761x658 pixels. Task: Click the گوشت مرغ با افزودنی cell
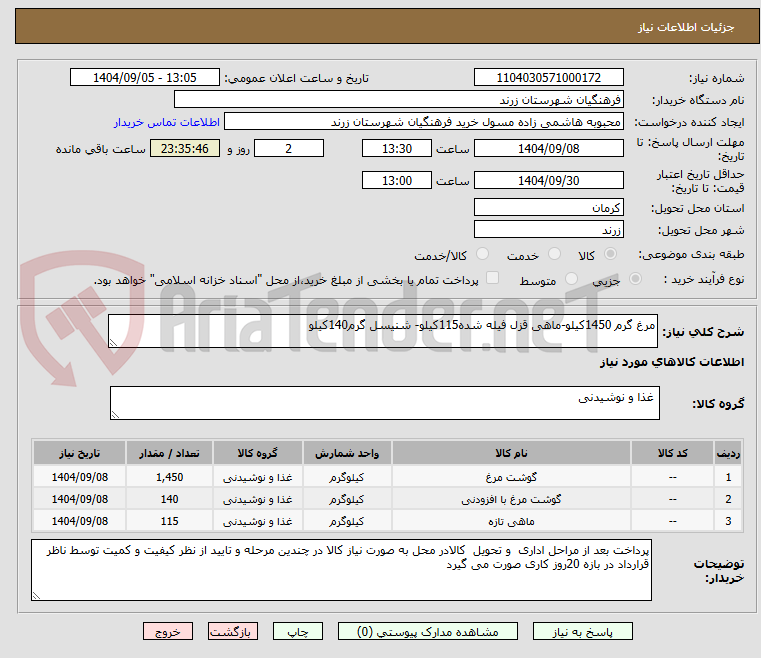(511, 499)
